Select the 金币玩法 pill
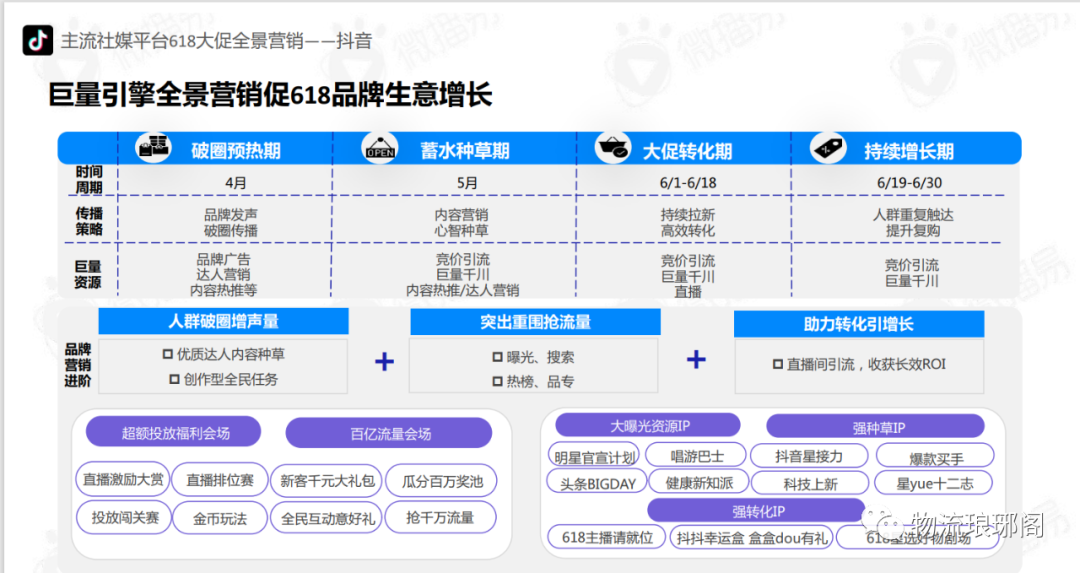Screen dimensions: 1080x573 [x=220, y=518]
